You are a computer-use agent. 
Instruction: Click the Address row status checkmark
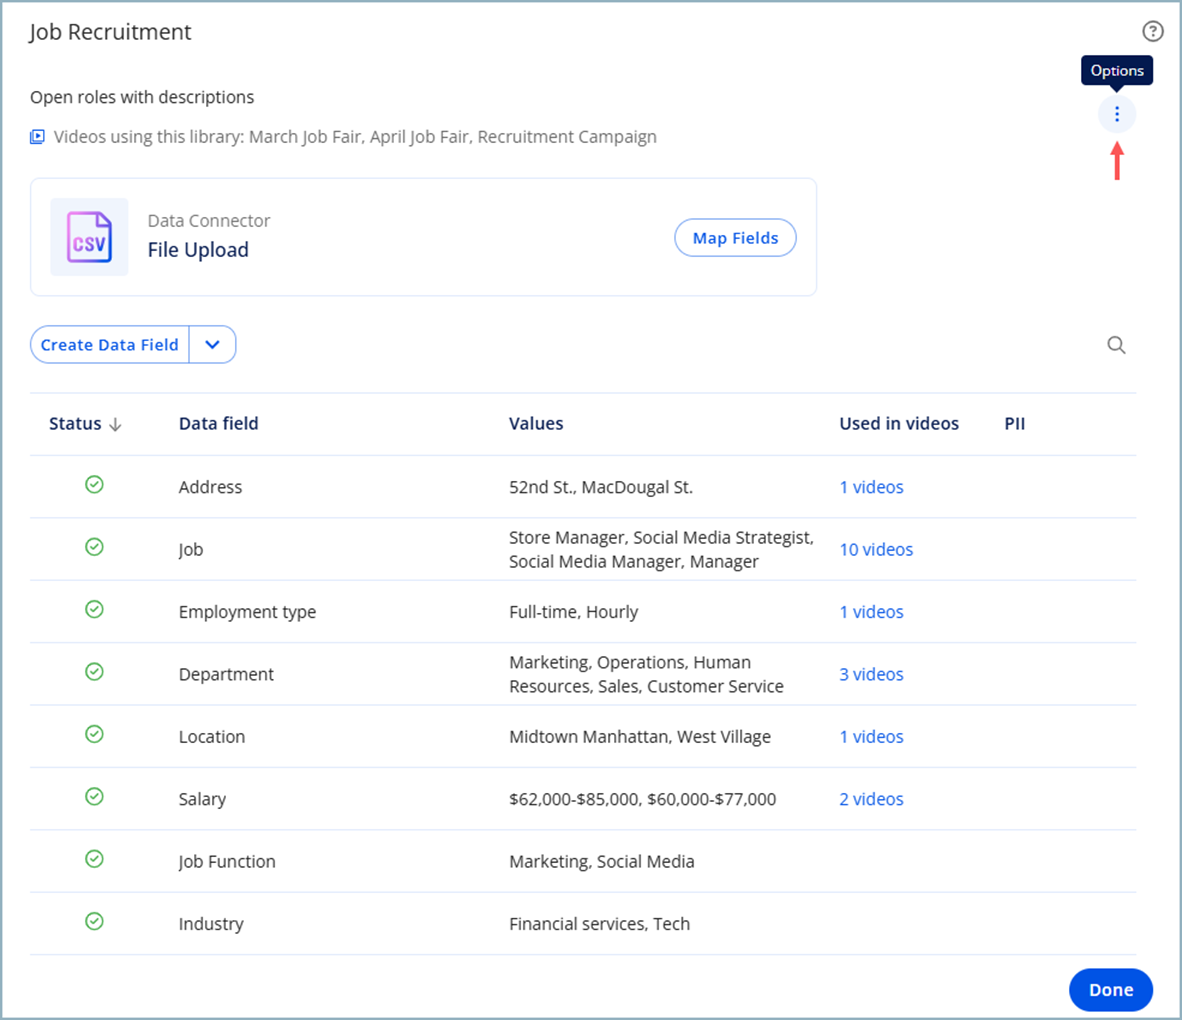(x=94, y=485)
